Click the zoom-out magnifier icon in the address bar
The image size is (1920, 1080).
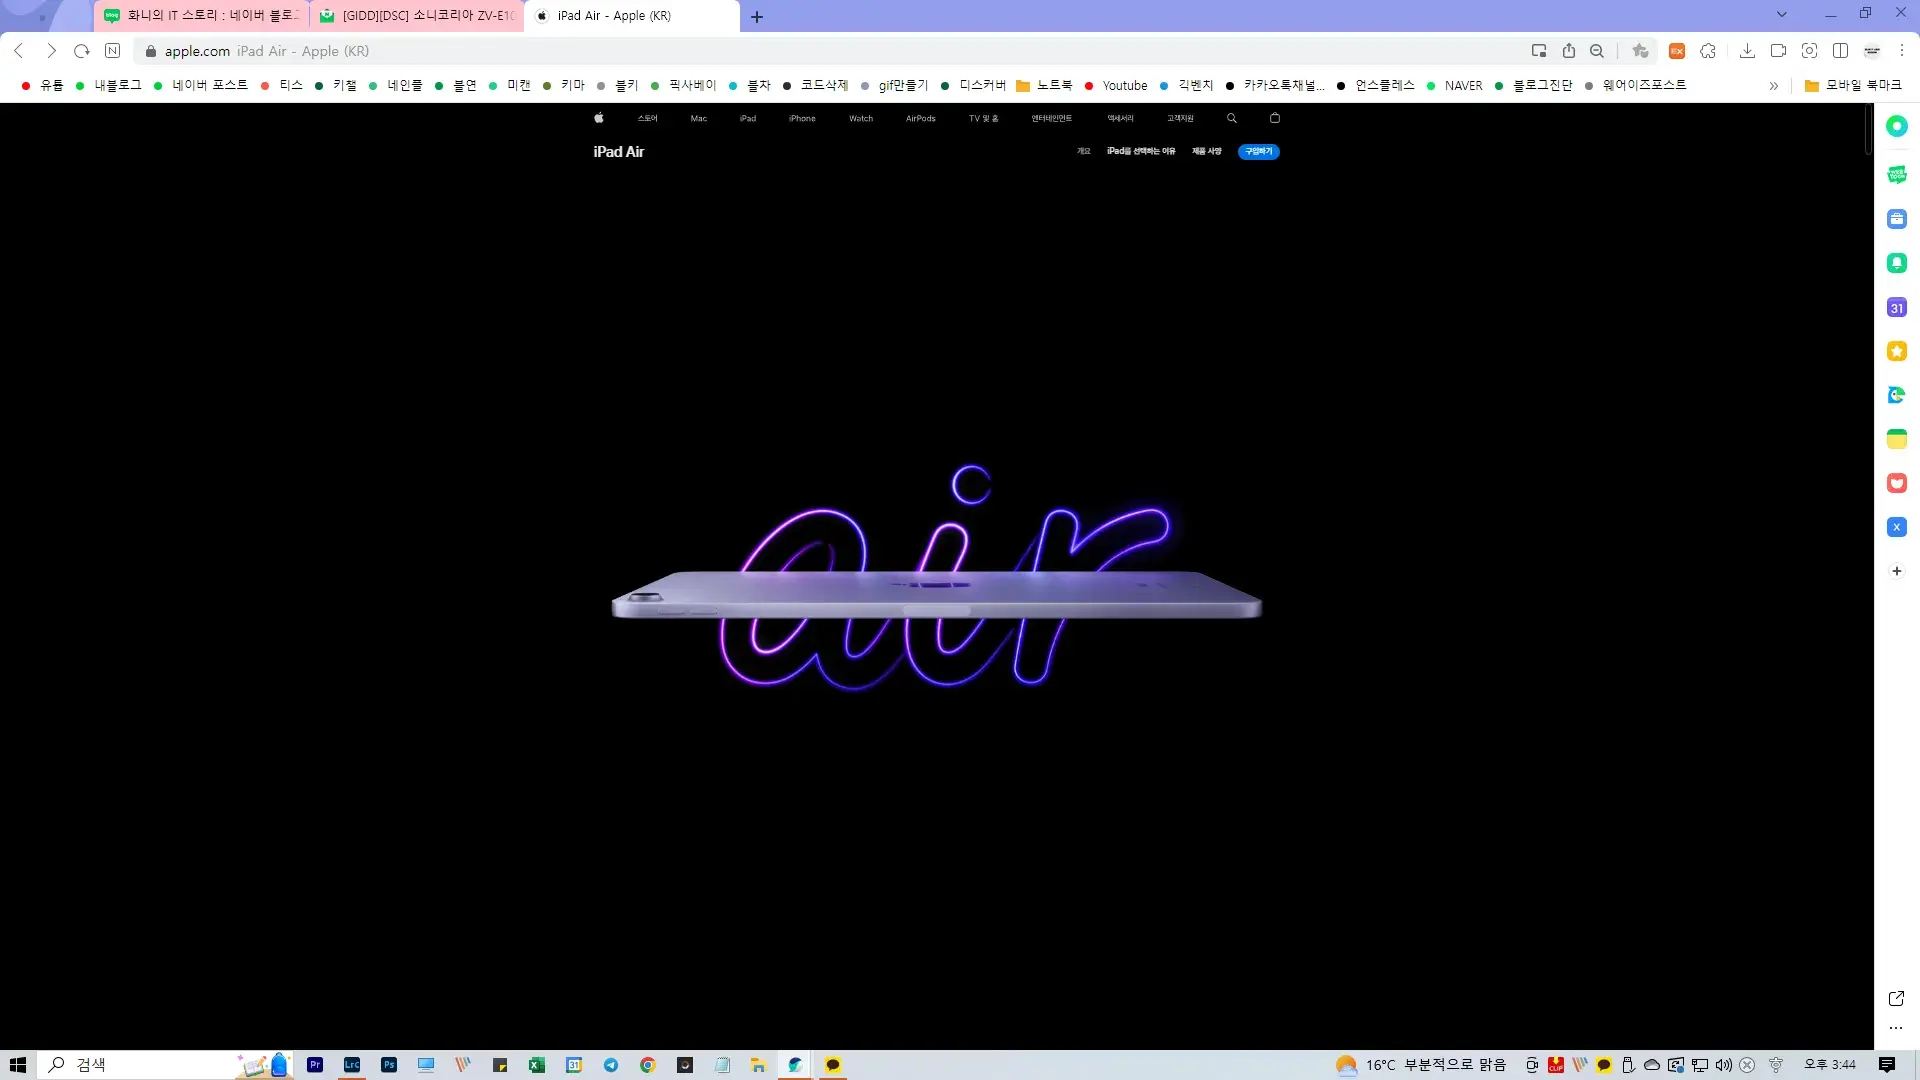click(x=1597, y=51)
